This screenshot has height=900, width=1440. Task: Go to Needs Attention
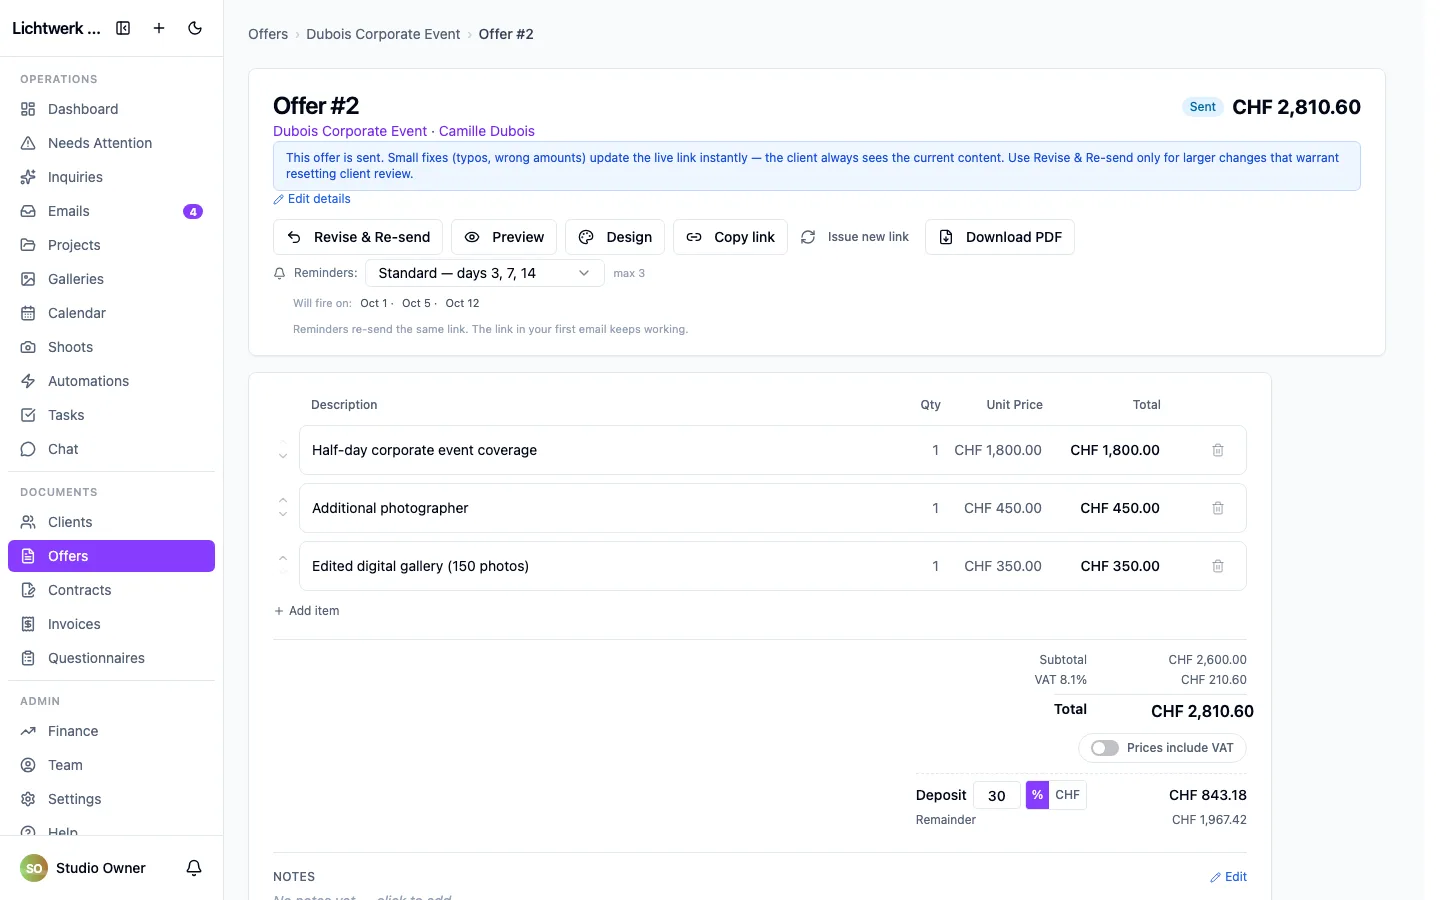[111, 143]
